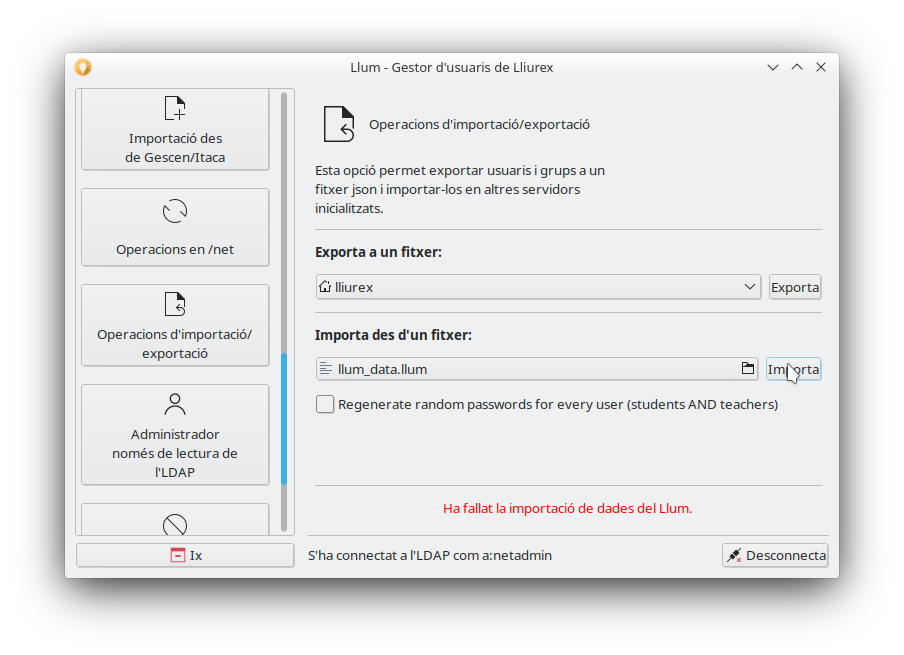Open Operacions en /net sync icon
The width and height of the screenshot is (904, 655).
175,211
